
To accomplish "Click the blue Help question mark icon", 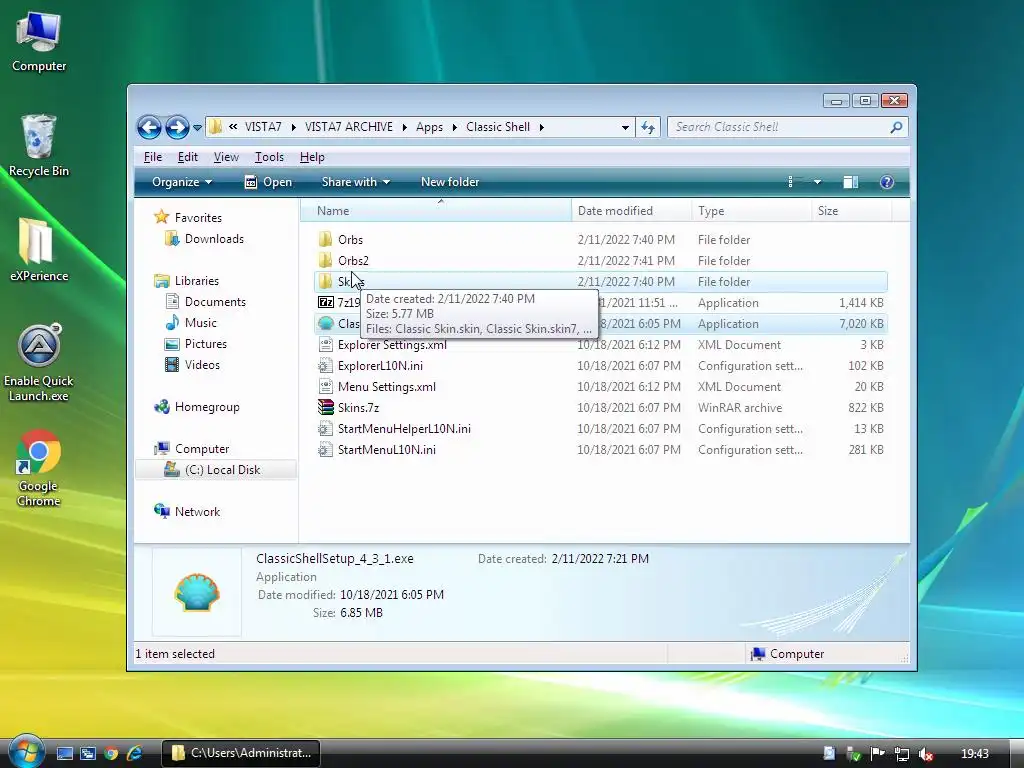I will (886, 182).
